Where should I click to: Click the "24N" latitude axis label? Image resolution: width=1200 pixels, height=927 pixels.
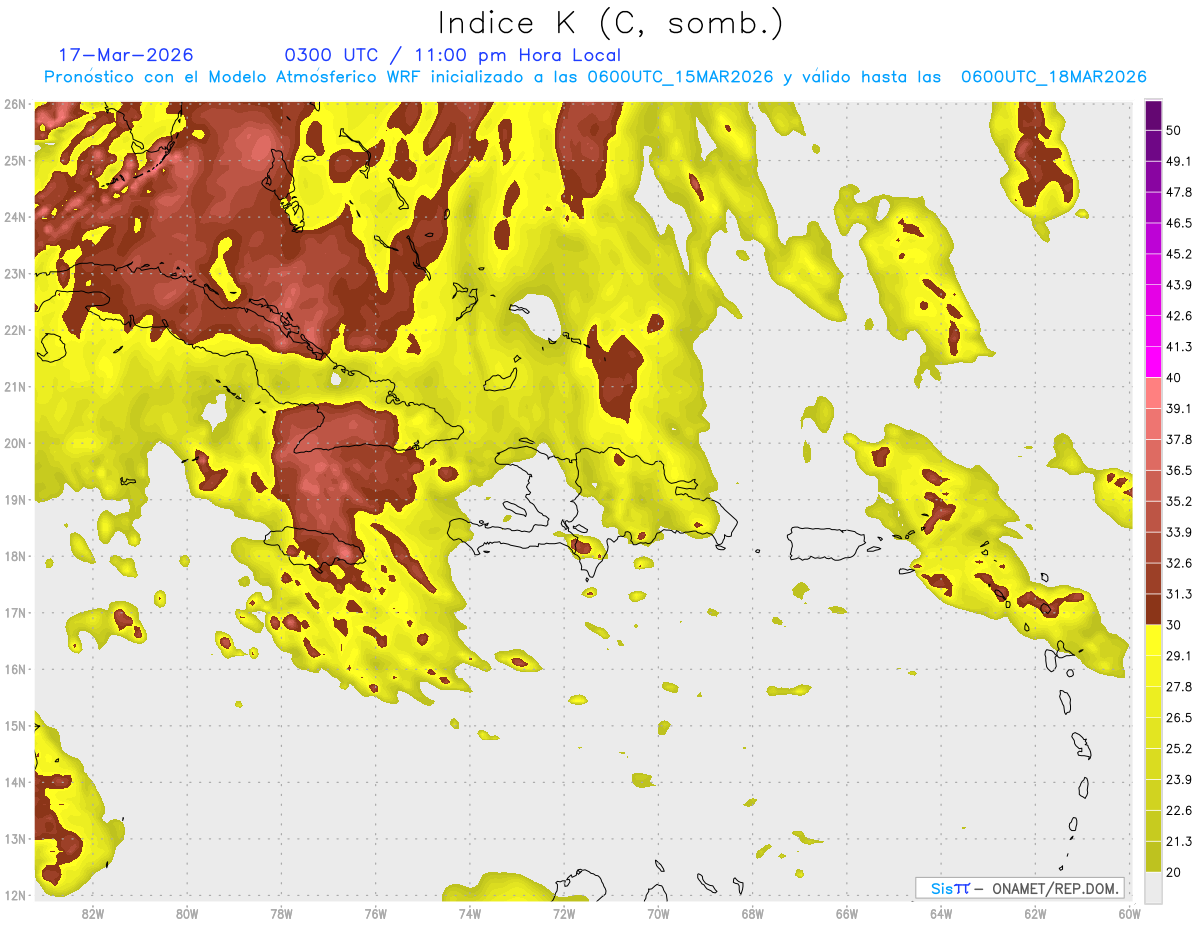pyautogui.click(x=16, y=217)
